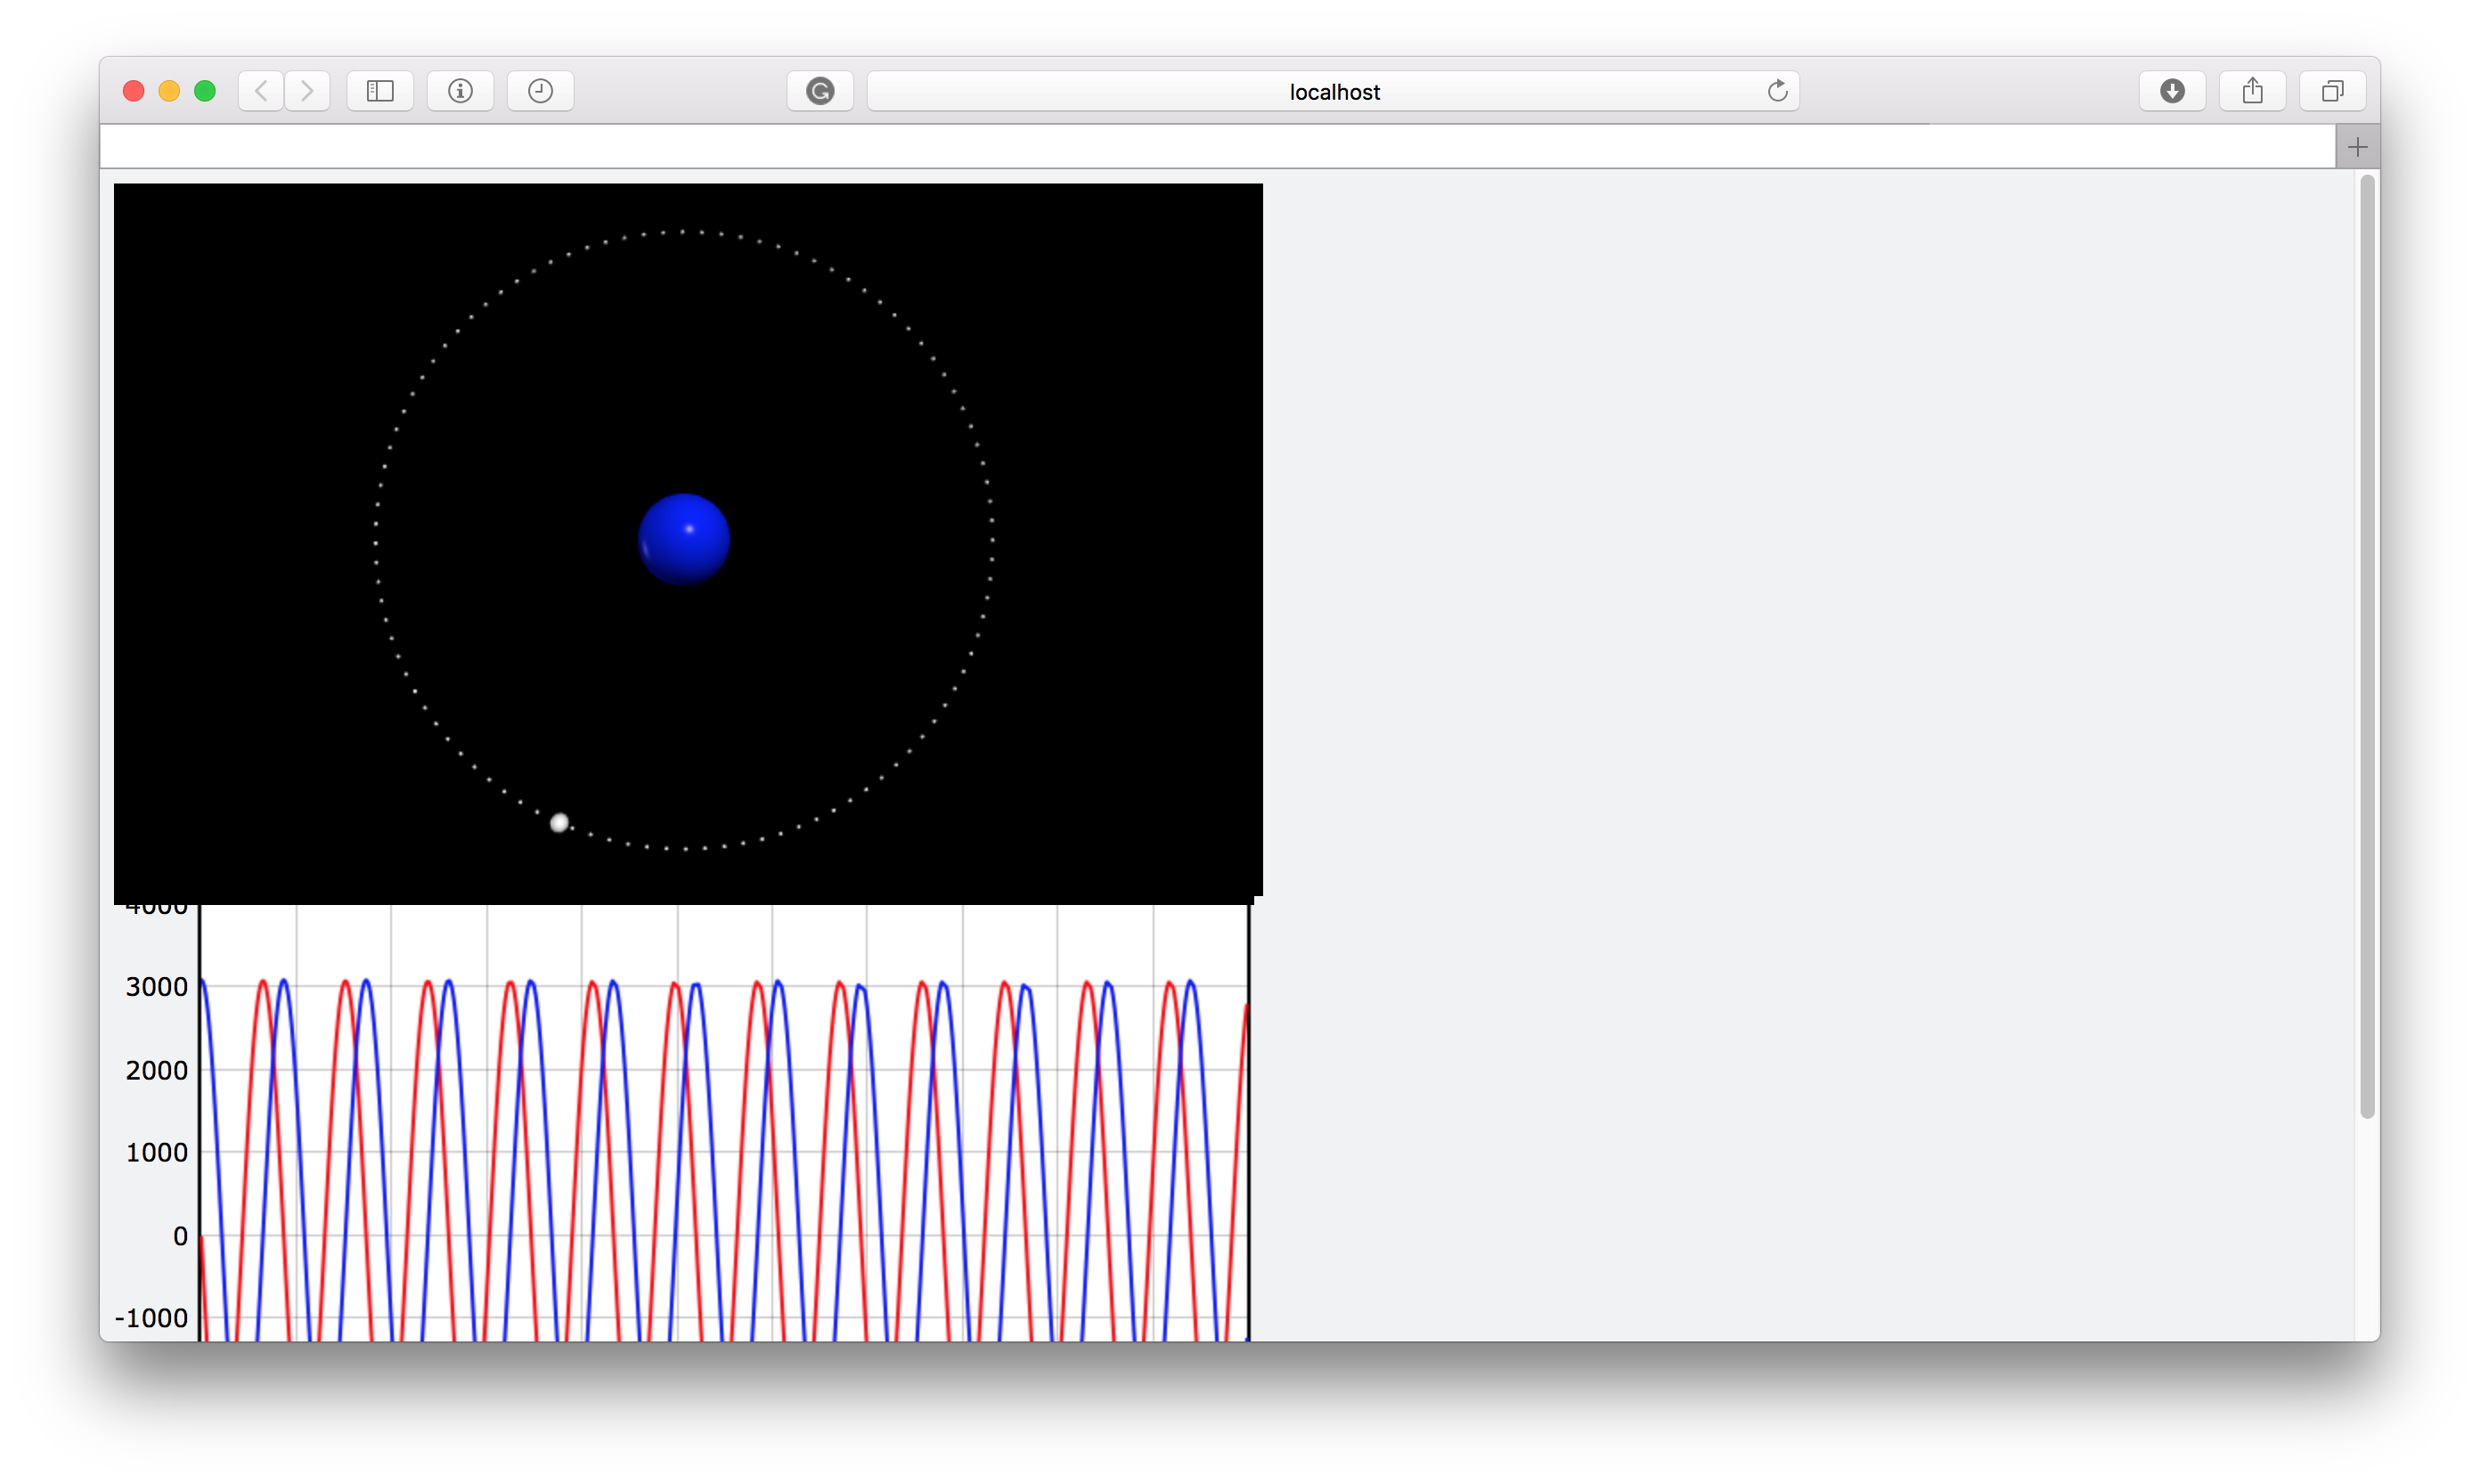Reload the localhost page

point(1777,91)
